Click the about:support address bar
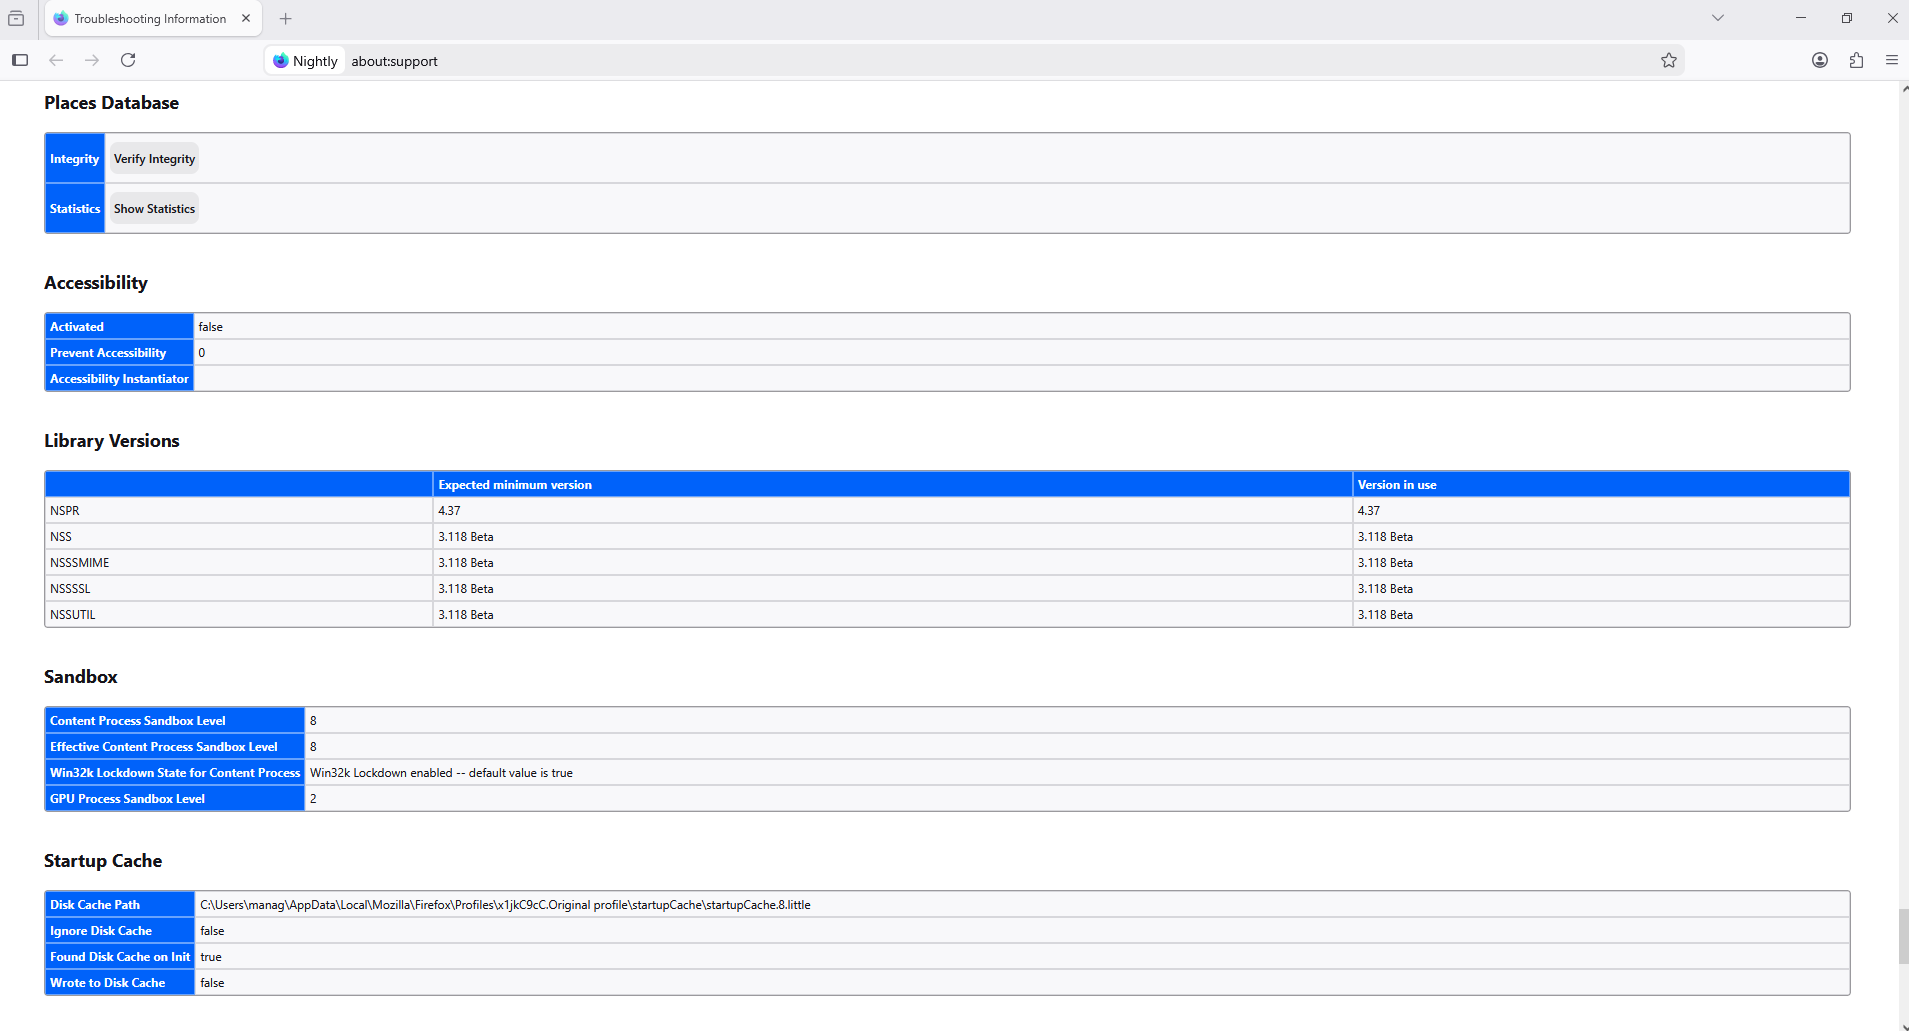1909x1031 pixels. pos(900,61)
